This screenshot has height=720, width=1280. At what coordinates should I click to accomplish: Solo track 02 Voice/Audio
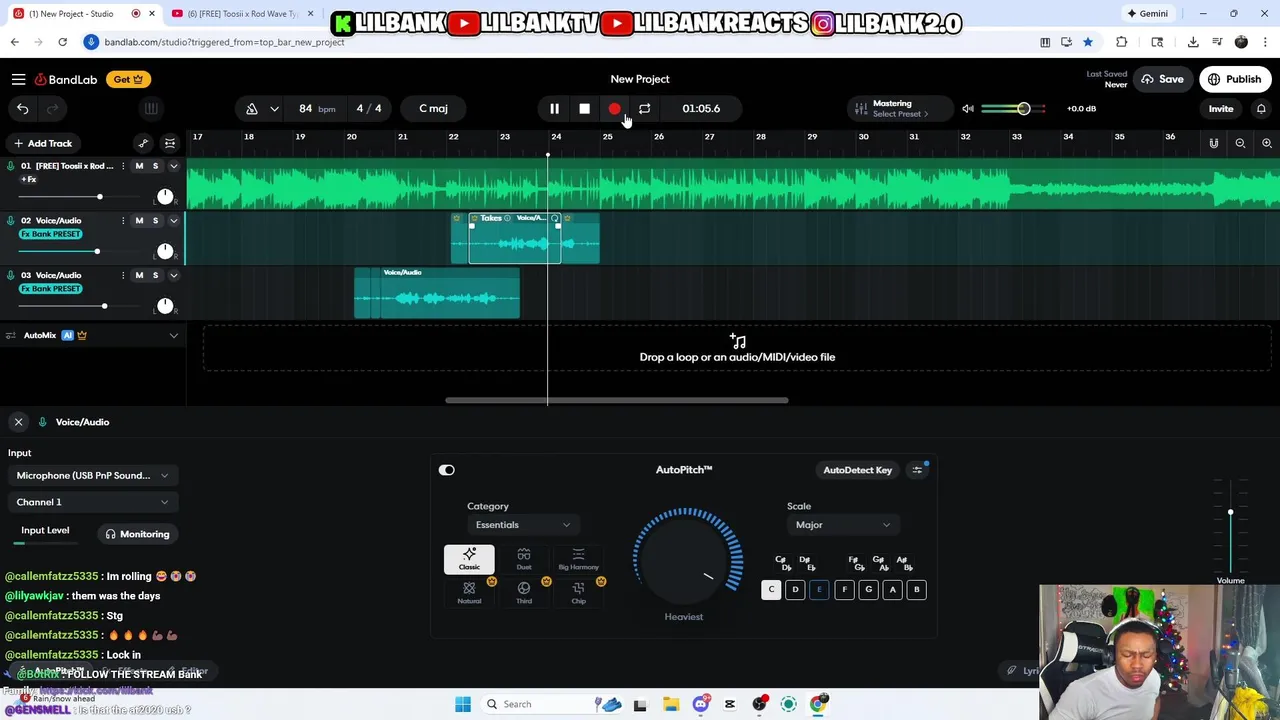click(155, 220)
